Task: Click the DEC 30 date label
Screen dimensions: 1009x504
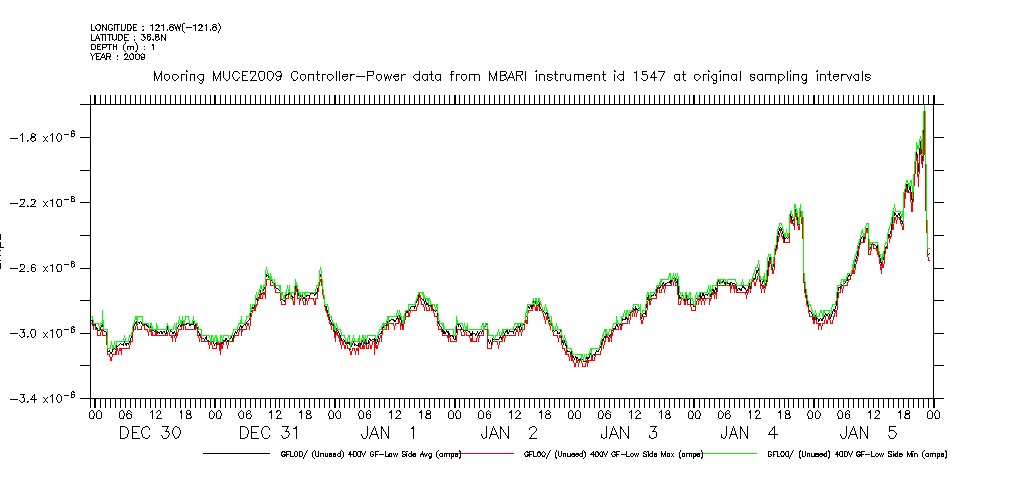Action: pyautogui.click(x=150, y=433)
